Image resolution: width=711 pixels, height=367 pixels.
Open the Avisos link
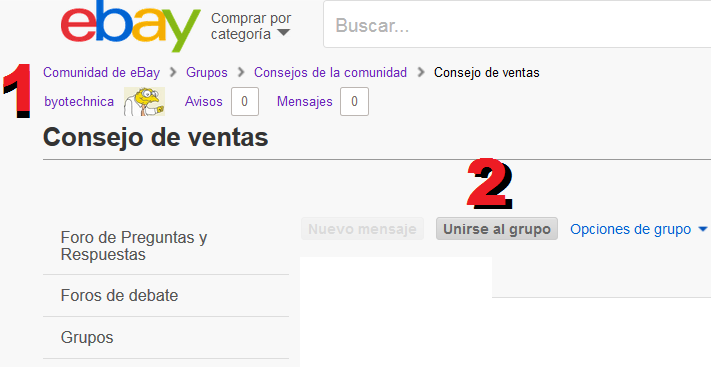[x=204, y=102]
